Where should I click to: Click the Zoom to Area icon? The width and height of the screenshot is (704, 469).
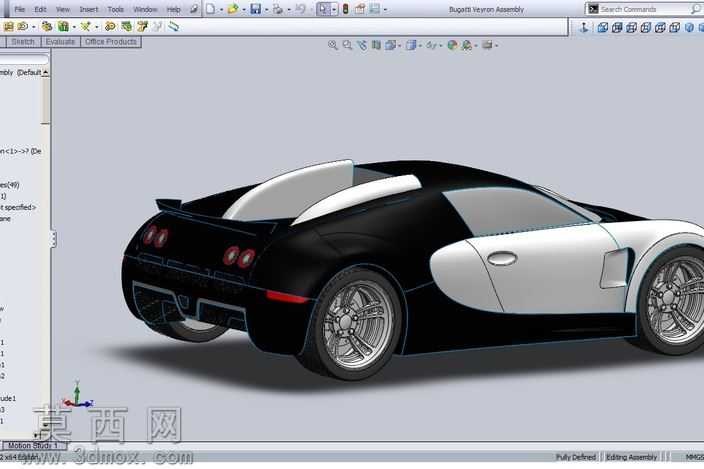pyautogui.click(x=347, y=45)
